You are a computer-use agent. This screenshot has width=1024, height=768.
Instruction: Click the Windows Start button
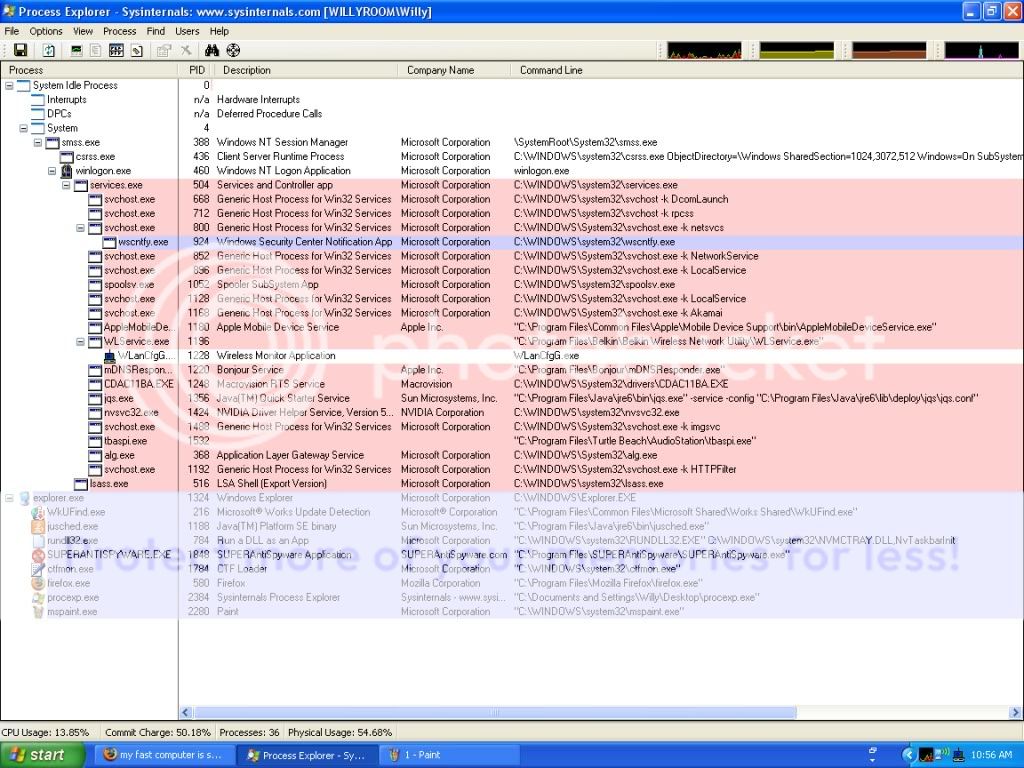(38, 755)
